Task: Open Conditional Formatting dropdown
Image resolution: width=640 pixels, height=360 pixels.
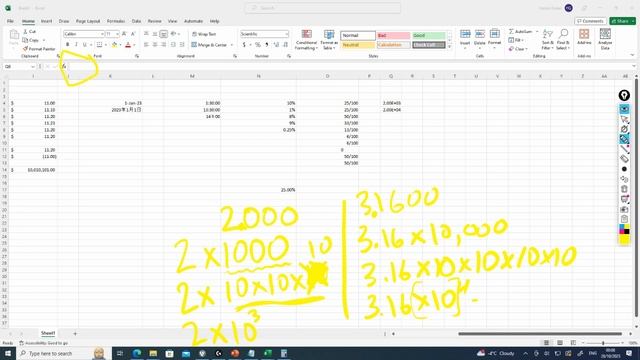Action: pos(306,40)
